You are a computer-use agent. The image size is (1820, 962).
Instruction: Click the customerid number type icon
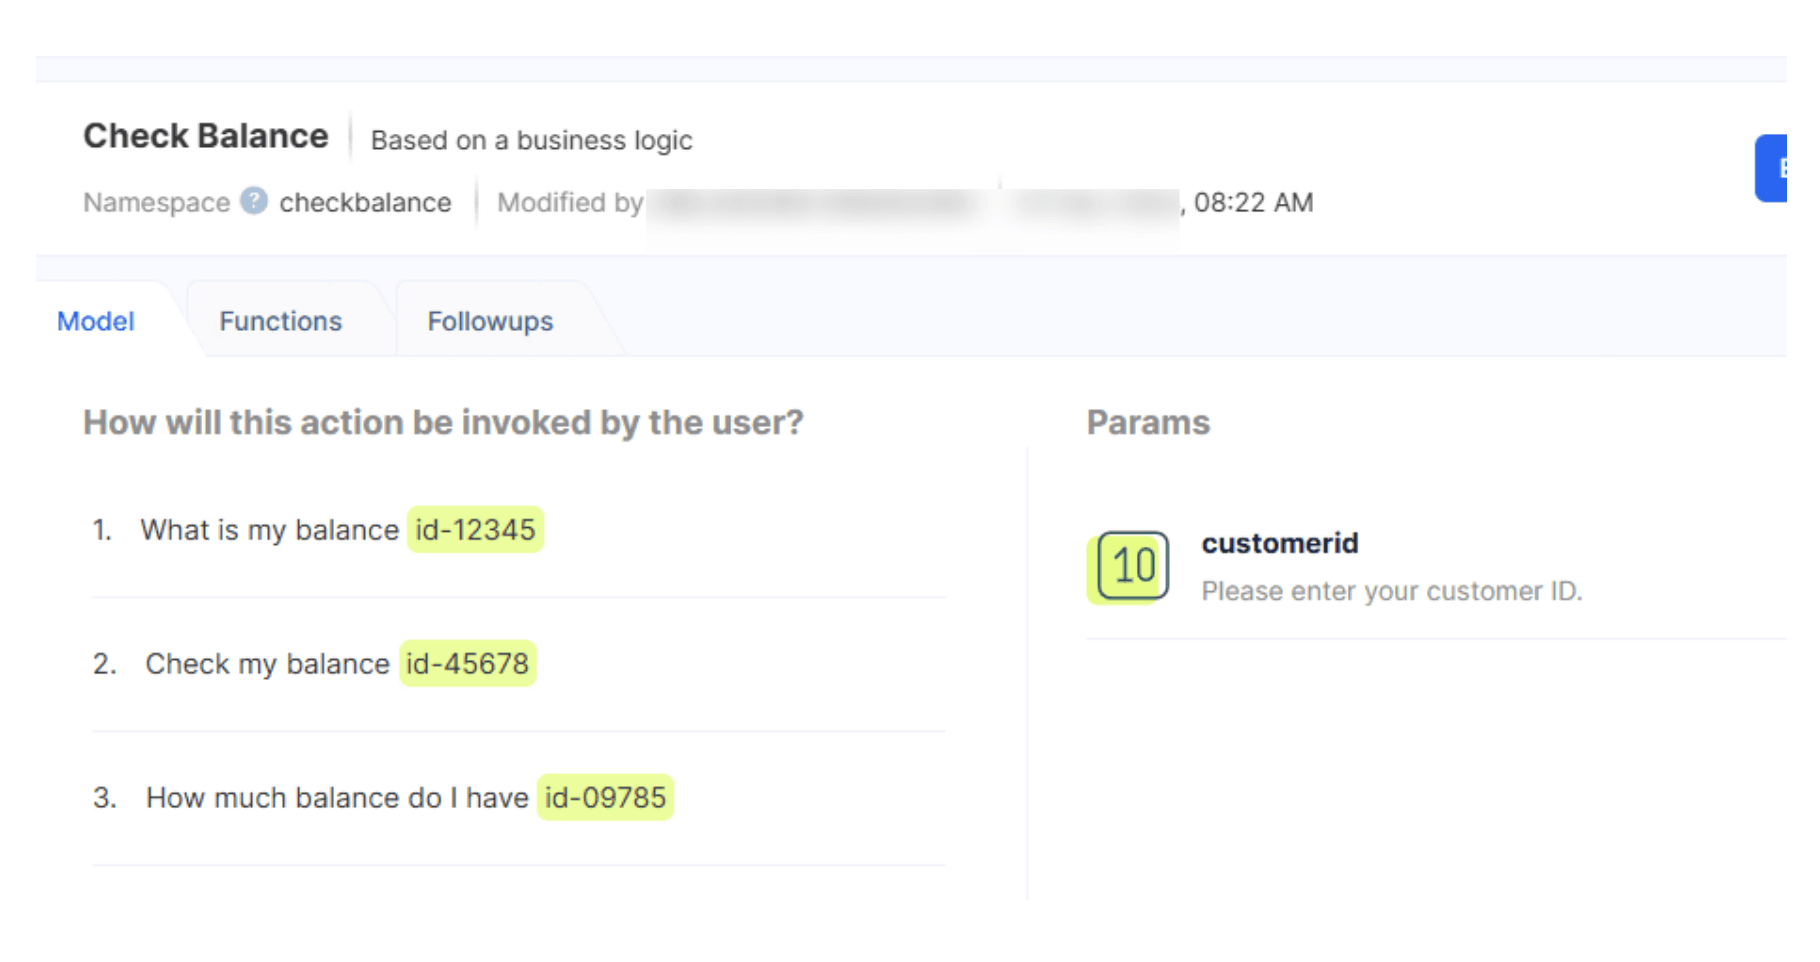pos(1132,566)
